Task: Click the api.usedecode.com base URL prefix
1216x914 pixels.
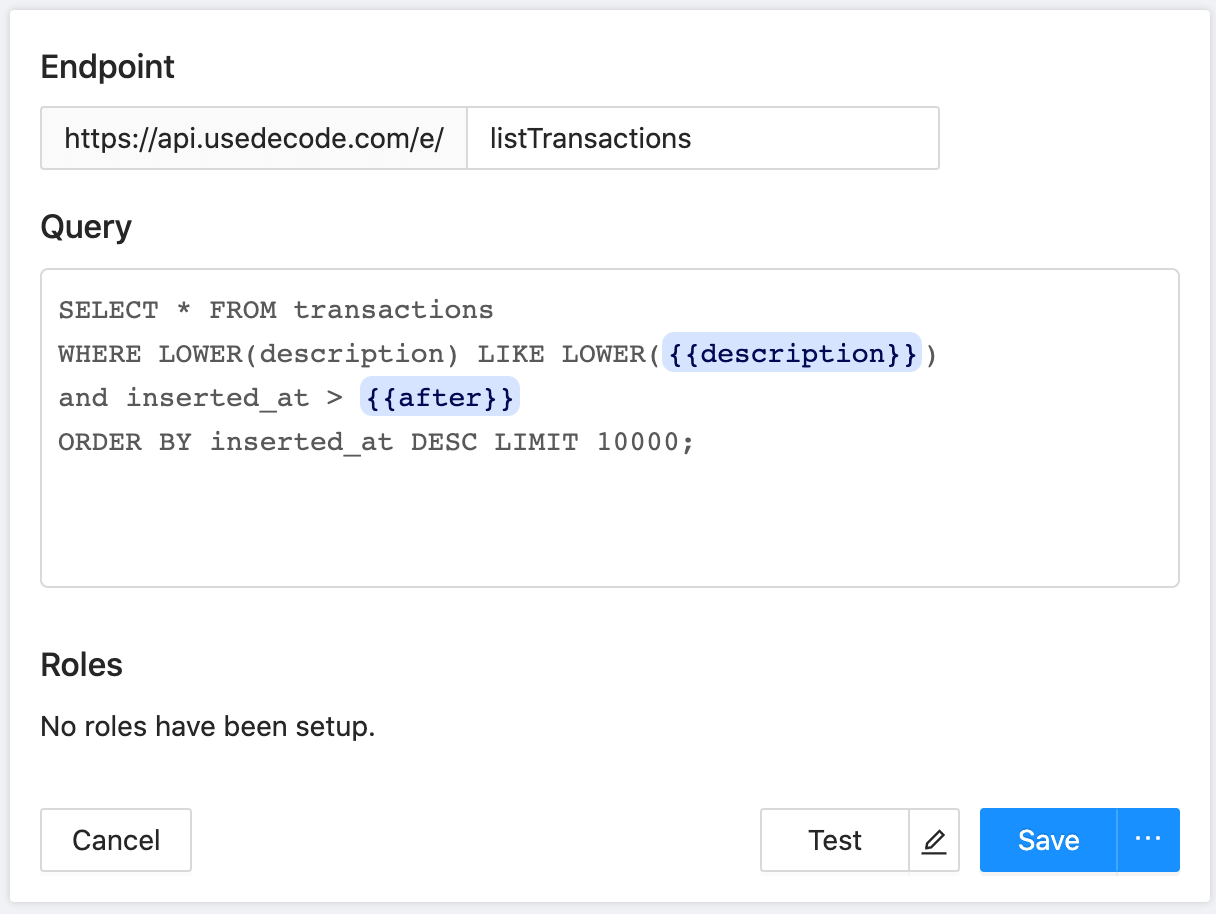Action: (254, 138)
